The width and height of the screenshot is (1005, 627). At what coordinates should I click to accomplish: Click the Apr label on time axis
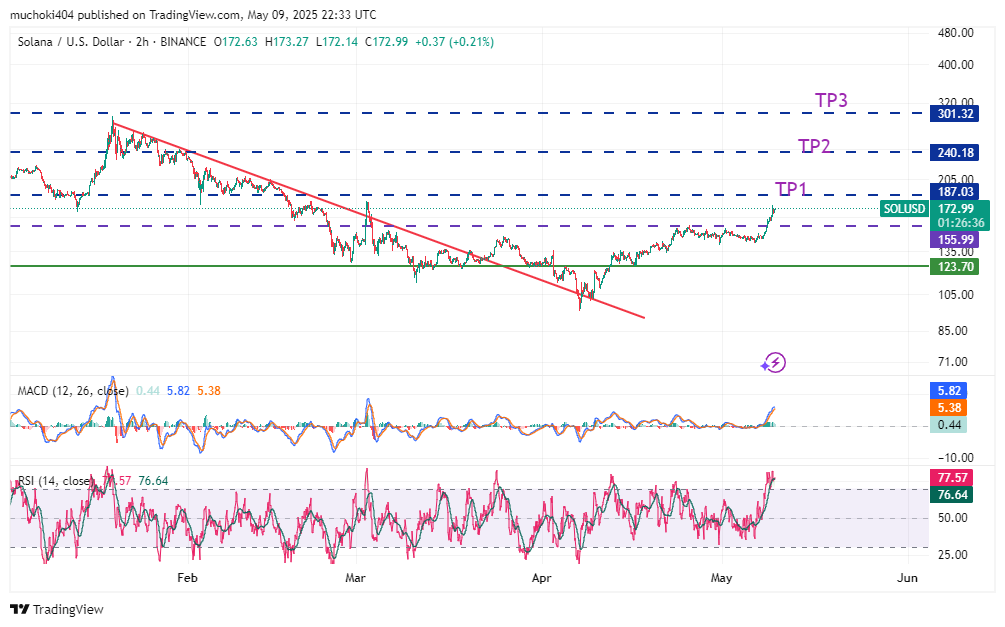click(541, 578)
